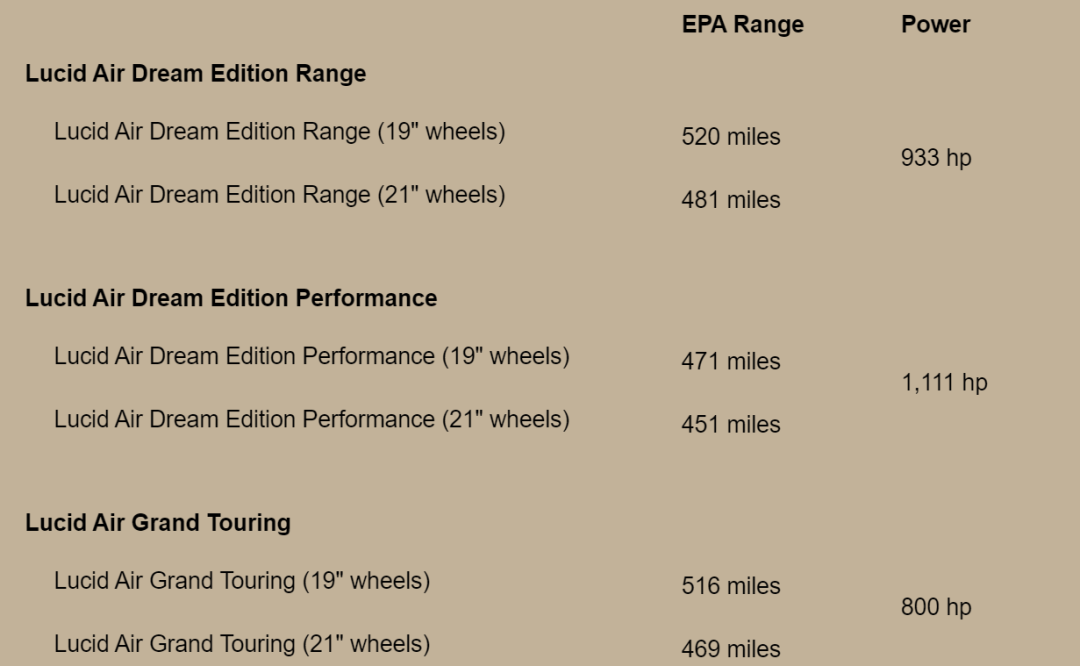
Task: Click the Dream Edition Performance 21" wheels row
Action: (312, 420)
